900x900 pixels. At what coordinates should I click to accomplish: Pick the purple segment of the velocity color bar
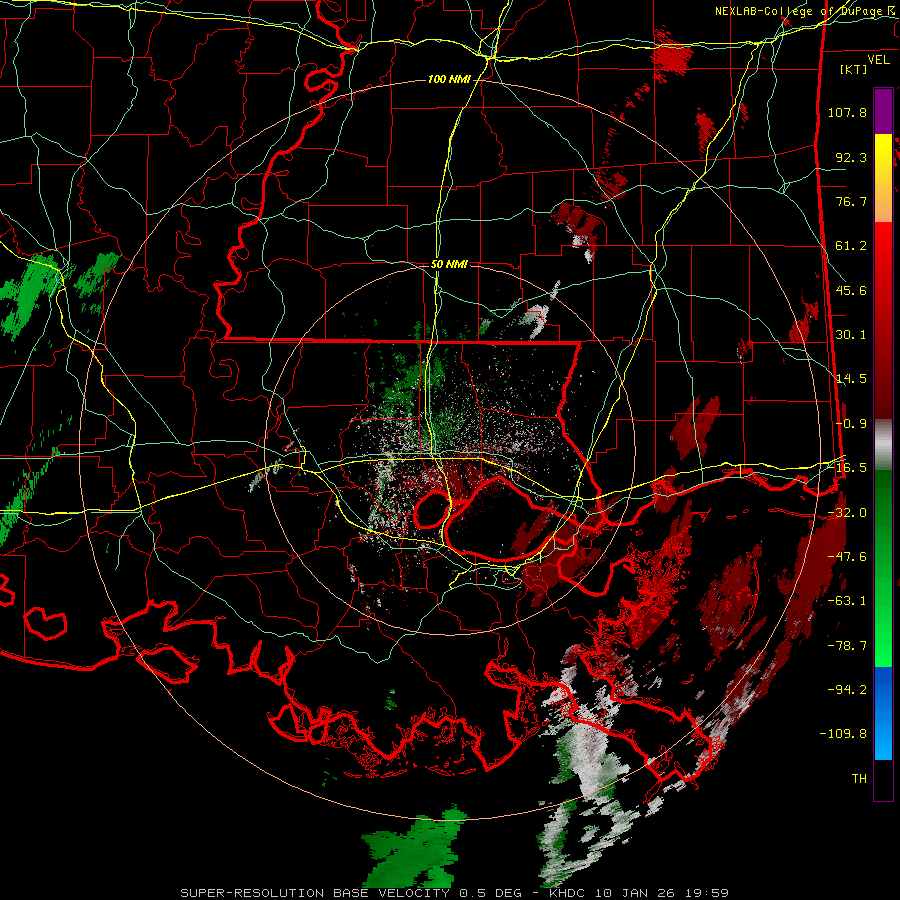click(883, 112)
